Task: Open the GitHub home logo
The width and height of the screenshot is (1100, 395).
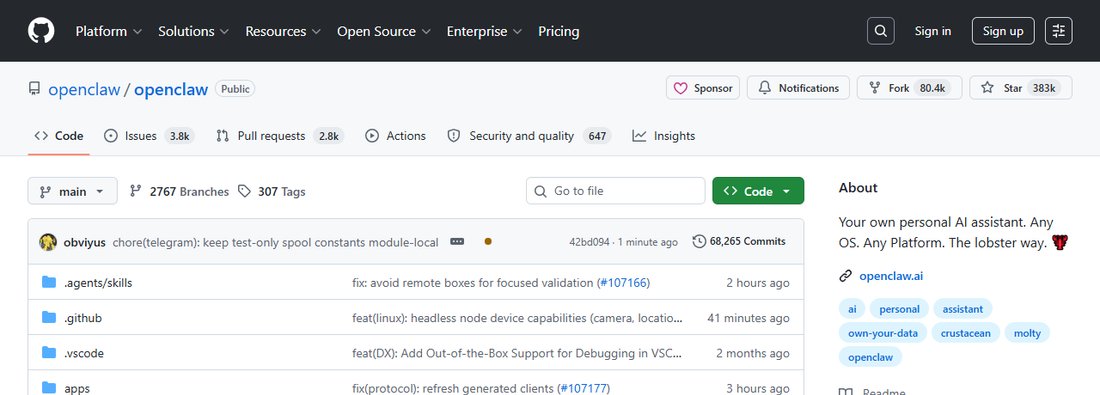Action: [41, 31]
